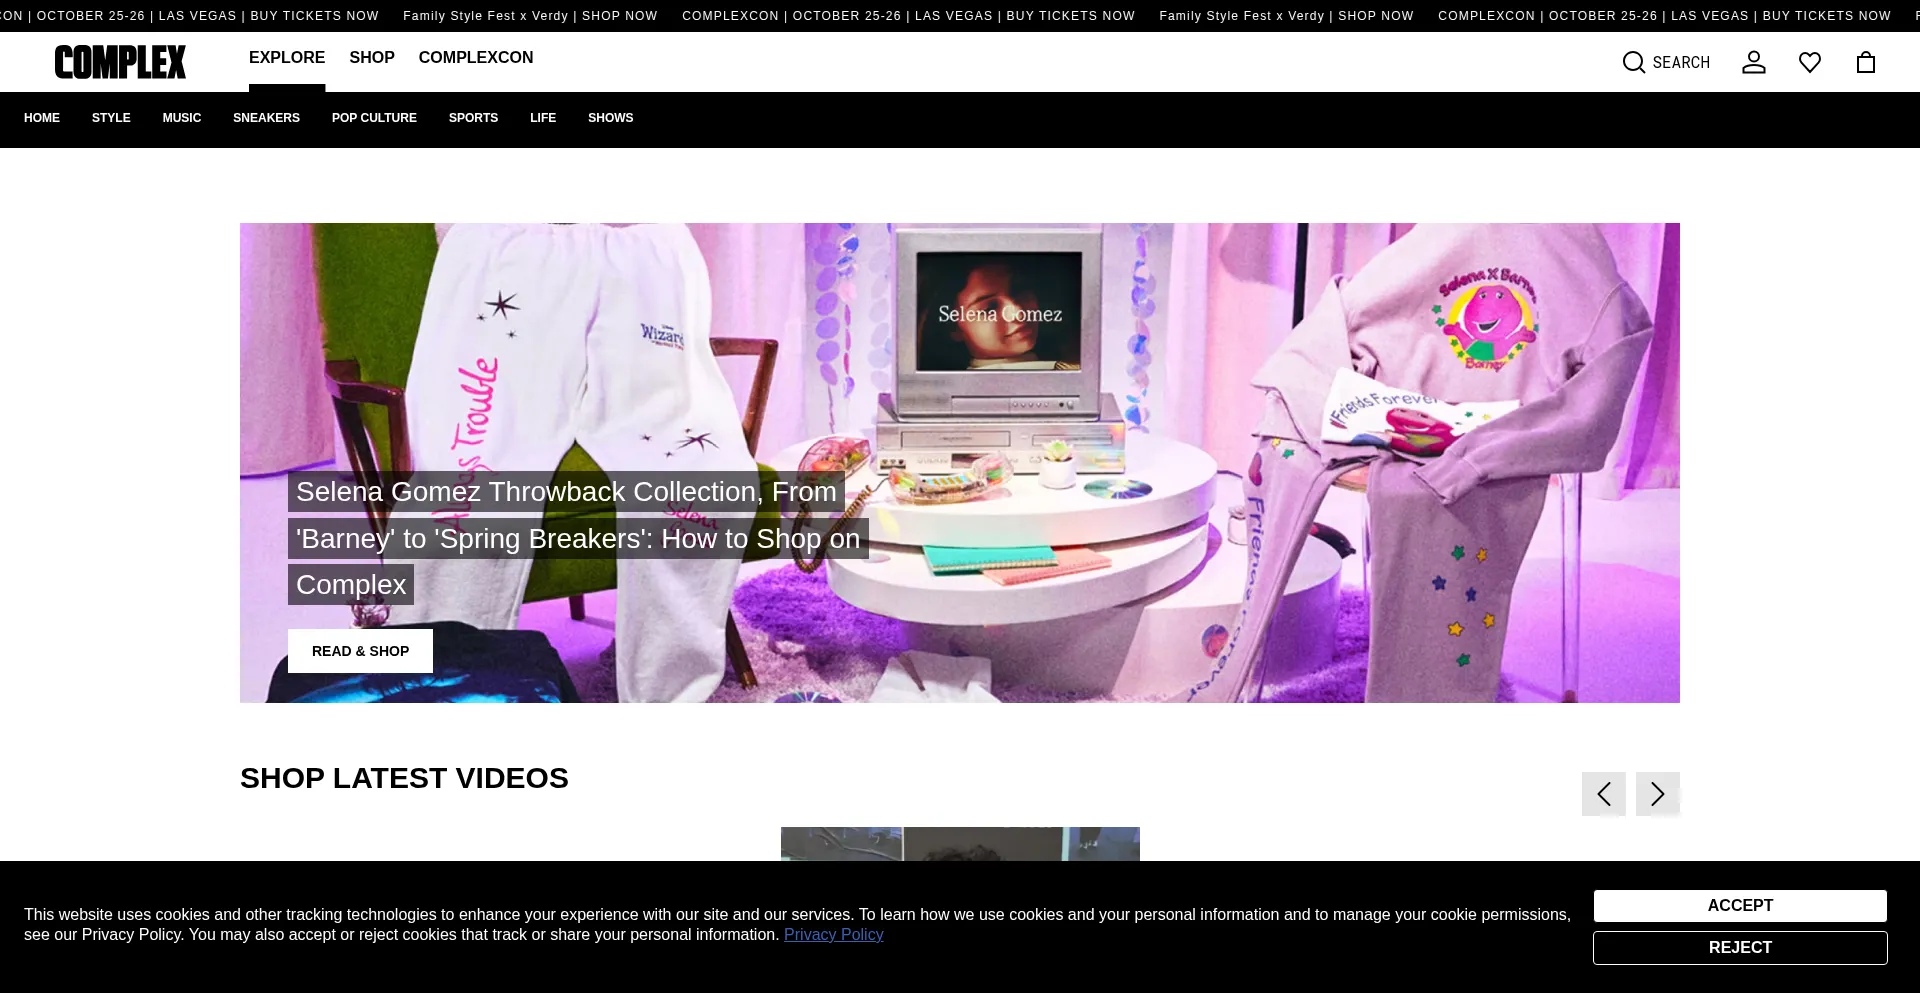Viewport: 1920px width, 993px height.
Task: Go to HOME in the navigation bar
Action: 42,118
